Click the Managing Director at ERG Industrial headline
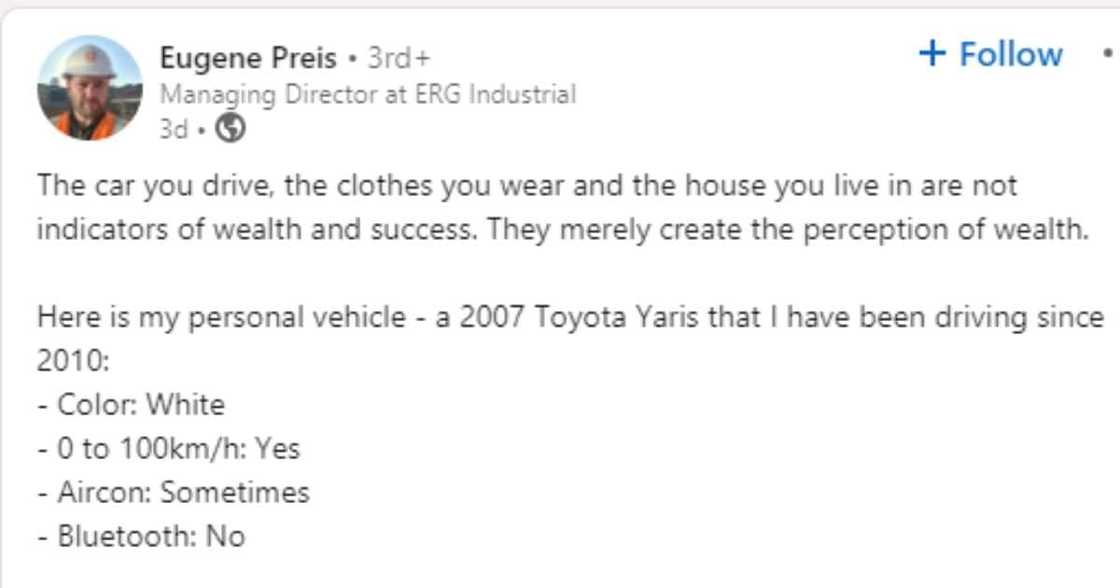The image size is (1120, 588). coord(367,95)
